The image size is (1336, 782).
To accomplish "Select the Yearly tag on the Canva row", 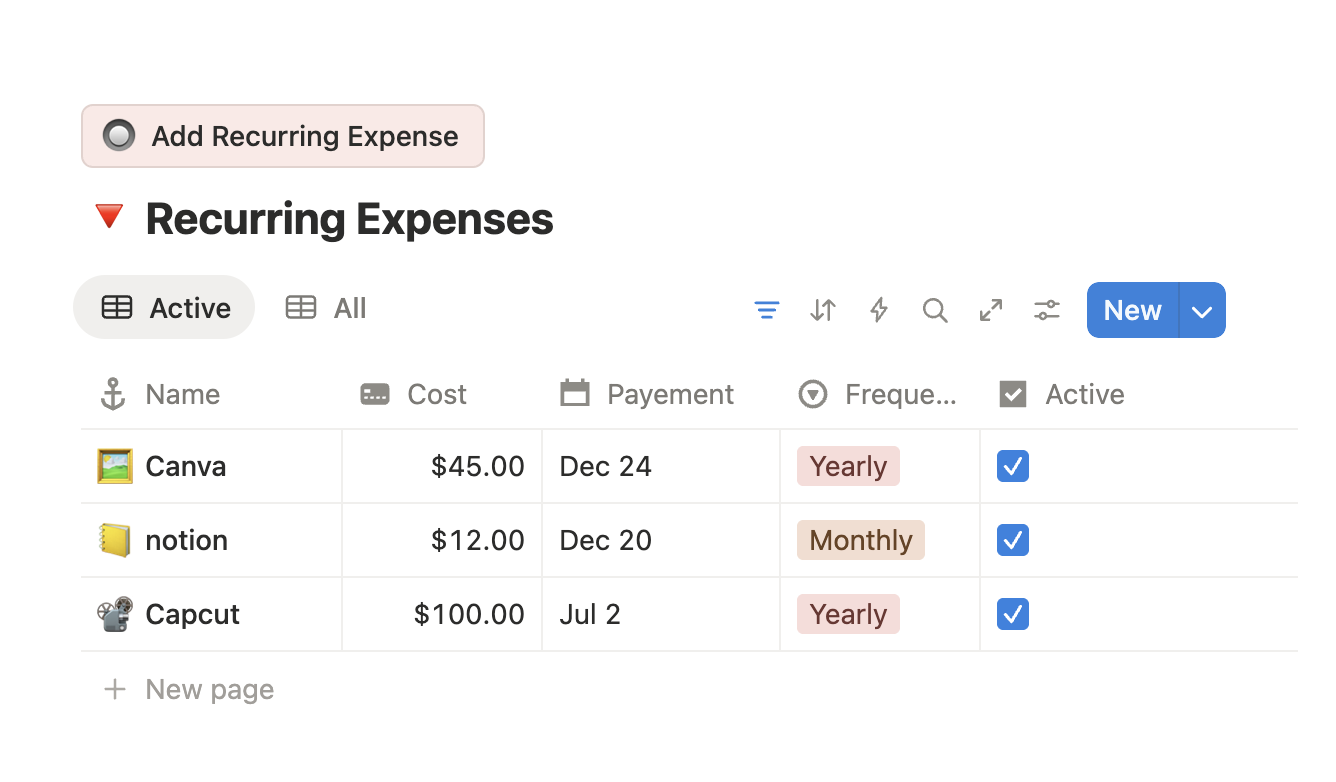I will click(x=848, y=466).
